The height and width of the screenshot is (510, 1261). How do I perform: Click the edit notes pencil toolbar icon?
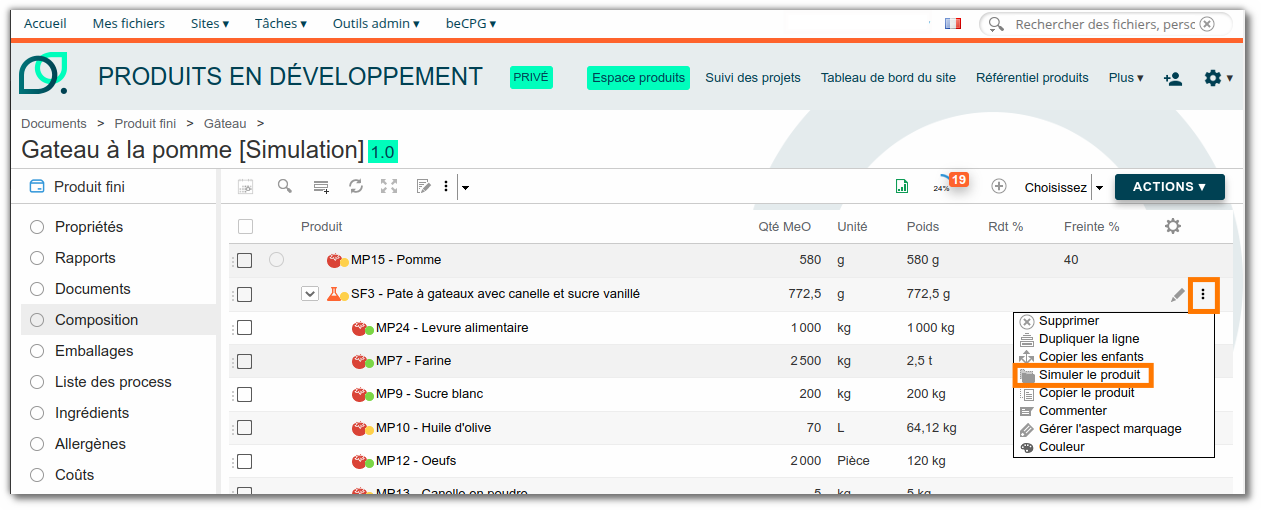click(423, 186)
